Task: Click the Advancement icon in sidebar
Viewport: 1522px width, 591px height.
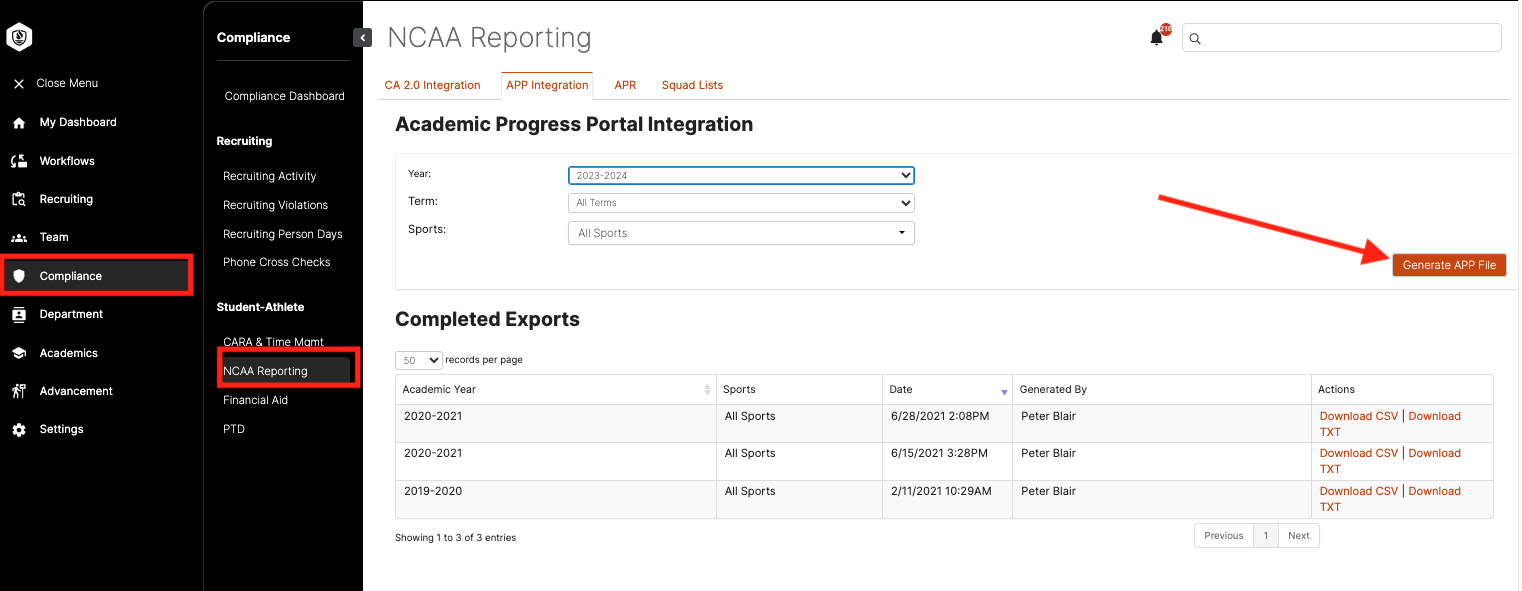Action: (x=19, y=391)
